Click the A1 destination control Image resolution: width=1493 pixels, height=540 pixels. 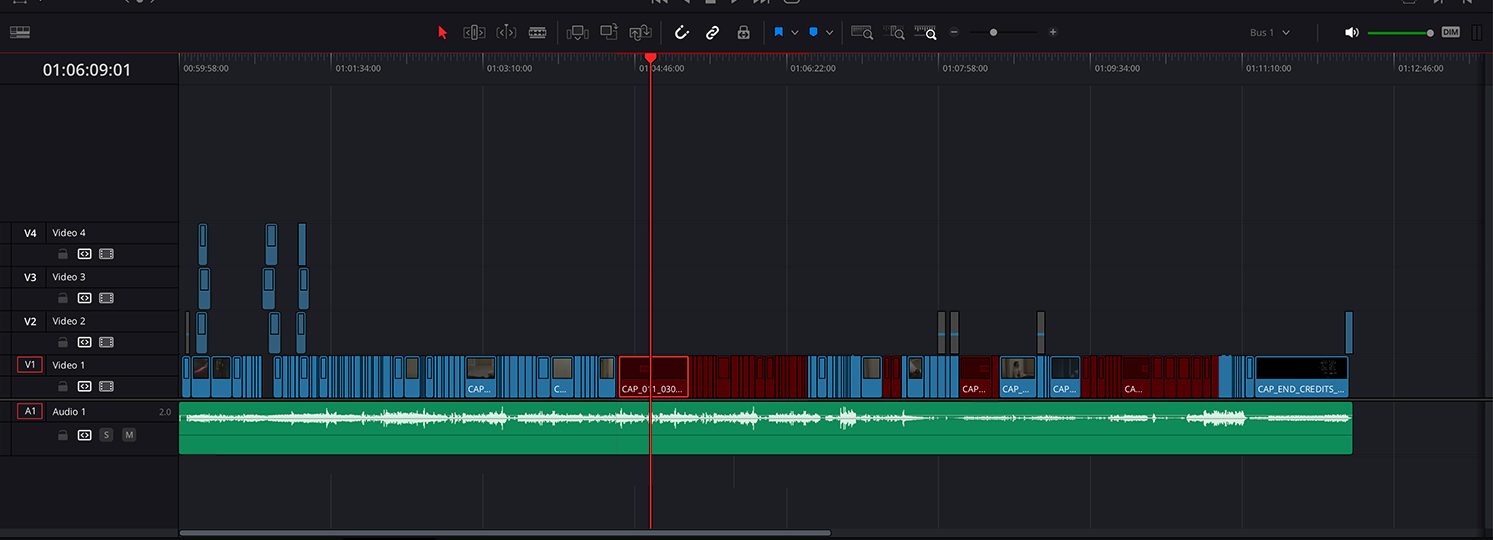tap(30, 411)
